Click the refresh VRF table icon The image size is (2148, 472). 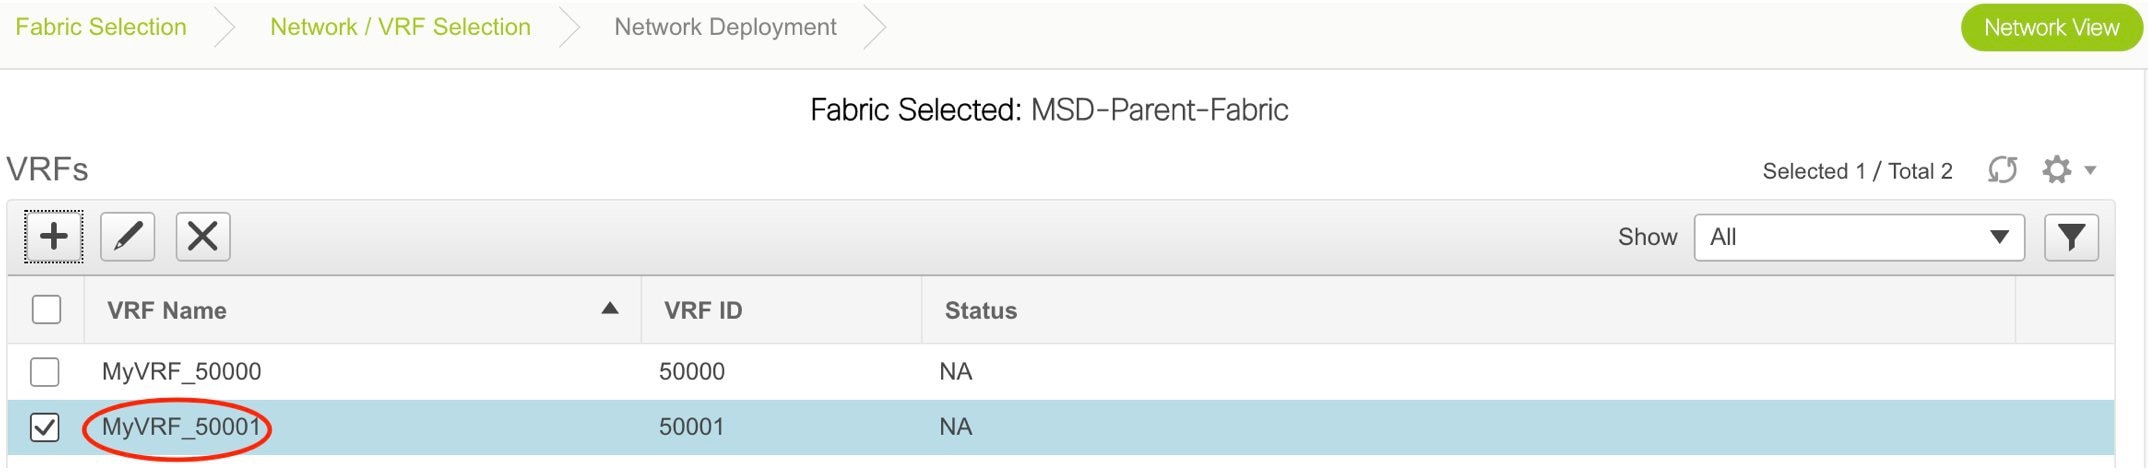click(x=2002, y=170)
